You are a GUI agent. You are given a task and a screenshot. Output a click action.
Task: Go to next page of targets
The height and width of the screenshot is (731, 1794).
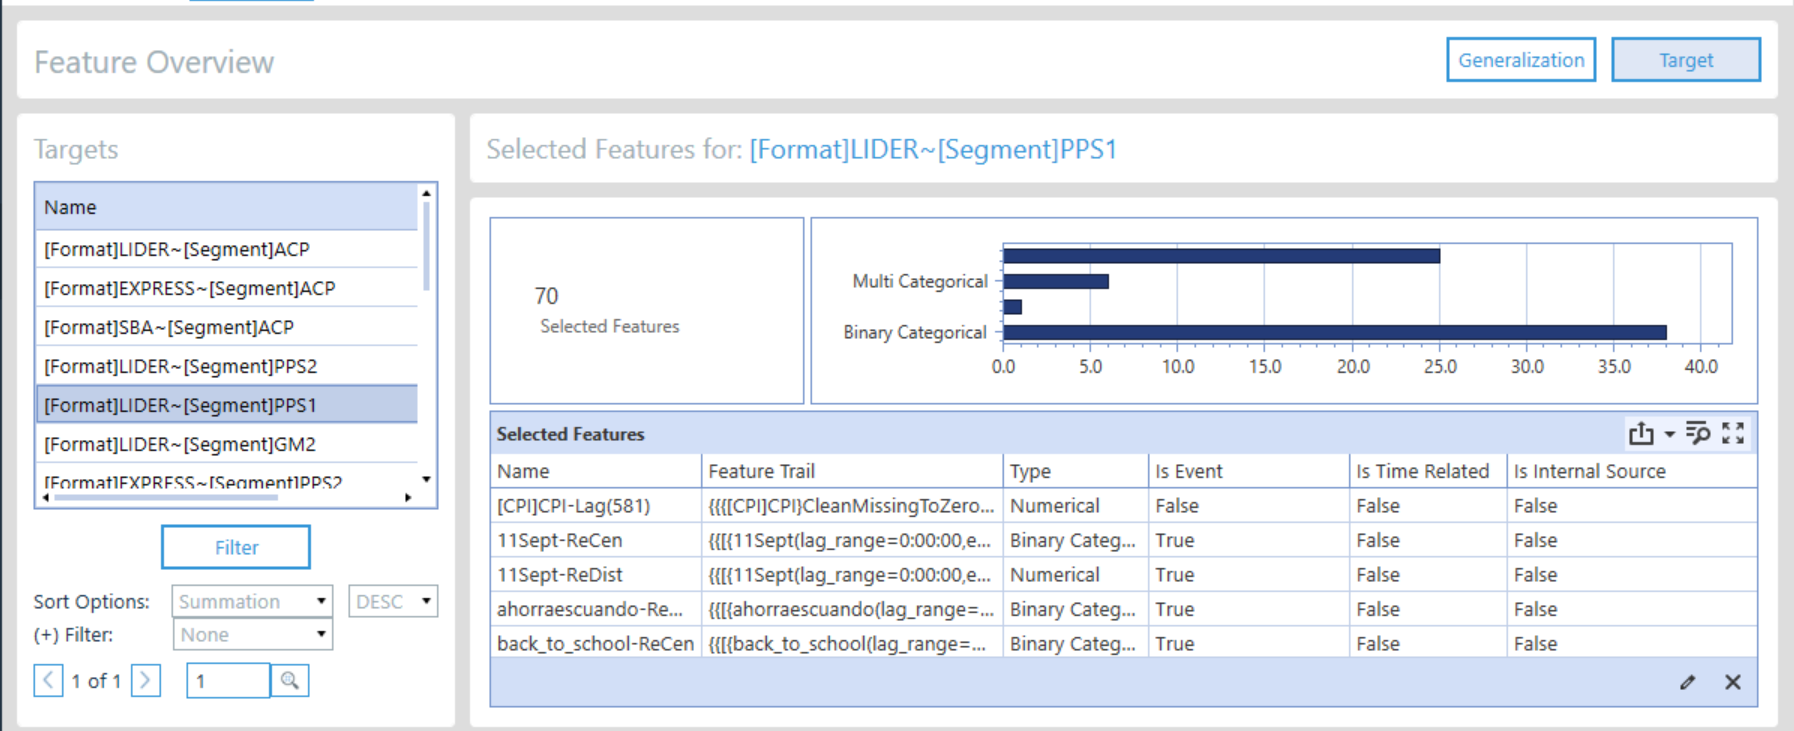click(146, 681)
